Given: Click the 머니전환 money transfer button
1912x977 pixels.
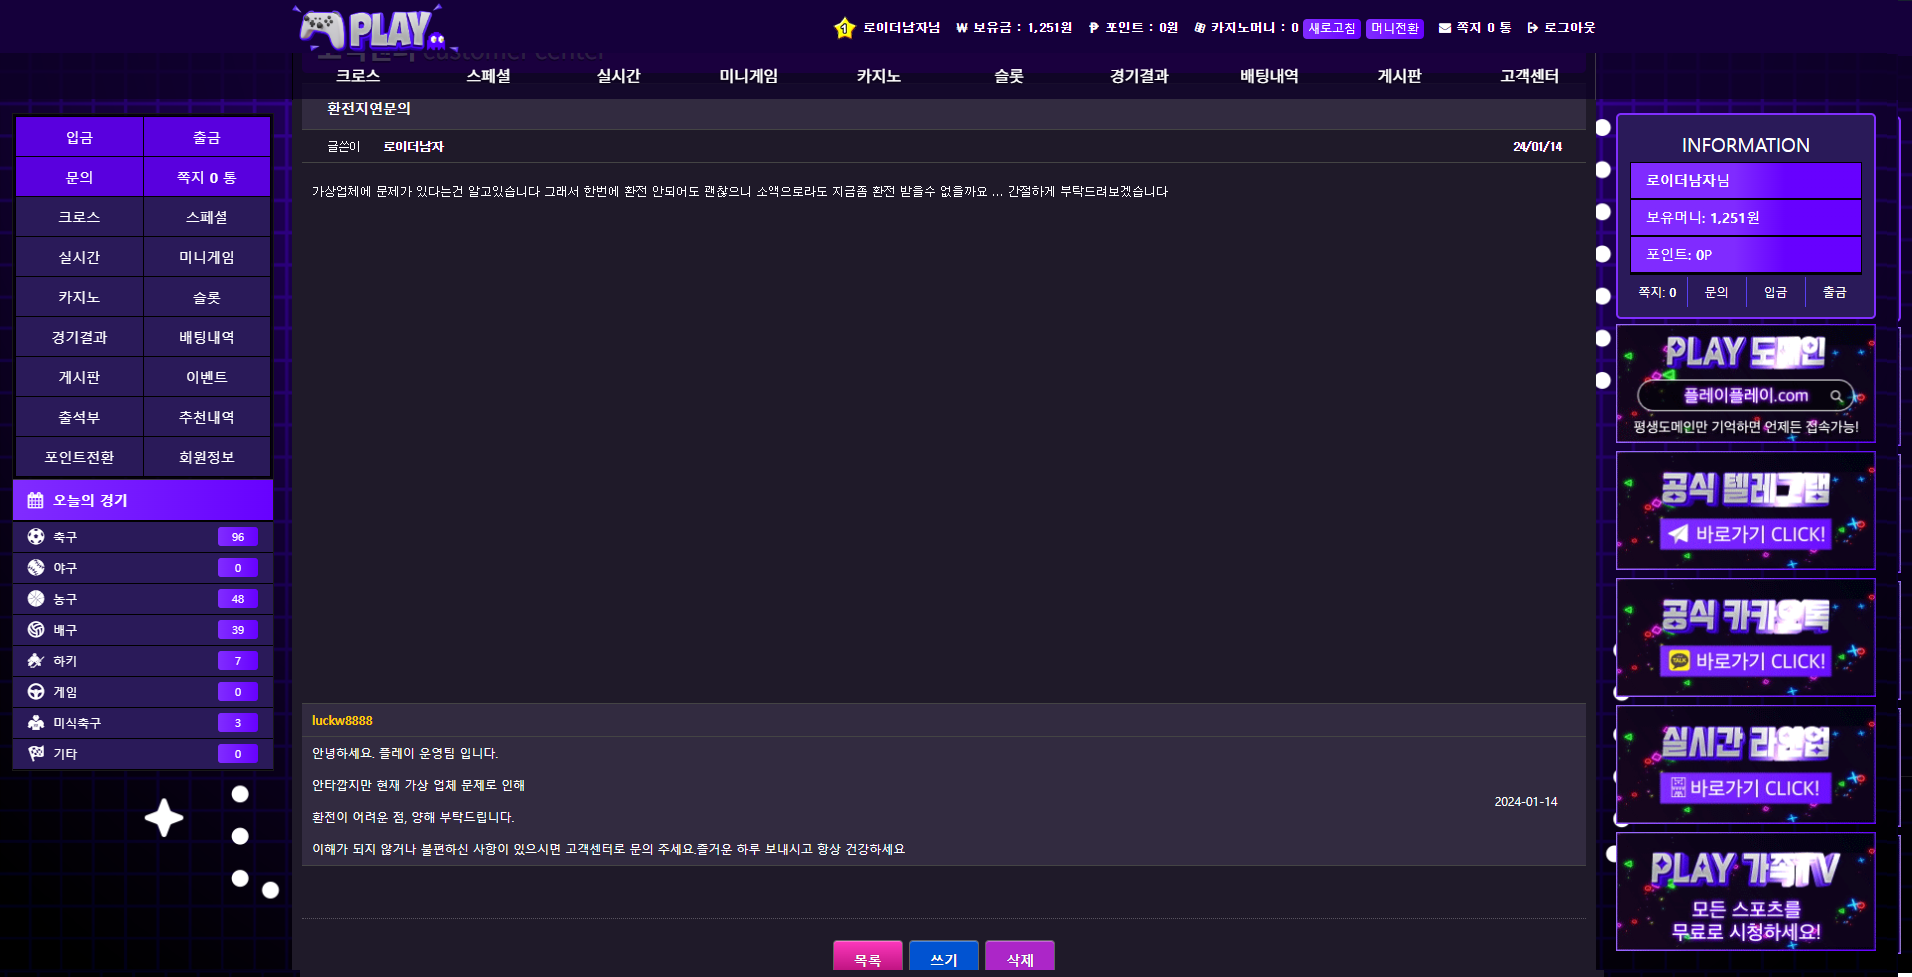Looking at the screenshot, I should tap(1396, 28).
